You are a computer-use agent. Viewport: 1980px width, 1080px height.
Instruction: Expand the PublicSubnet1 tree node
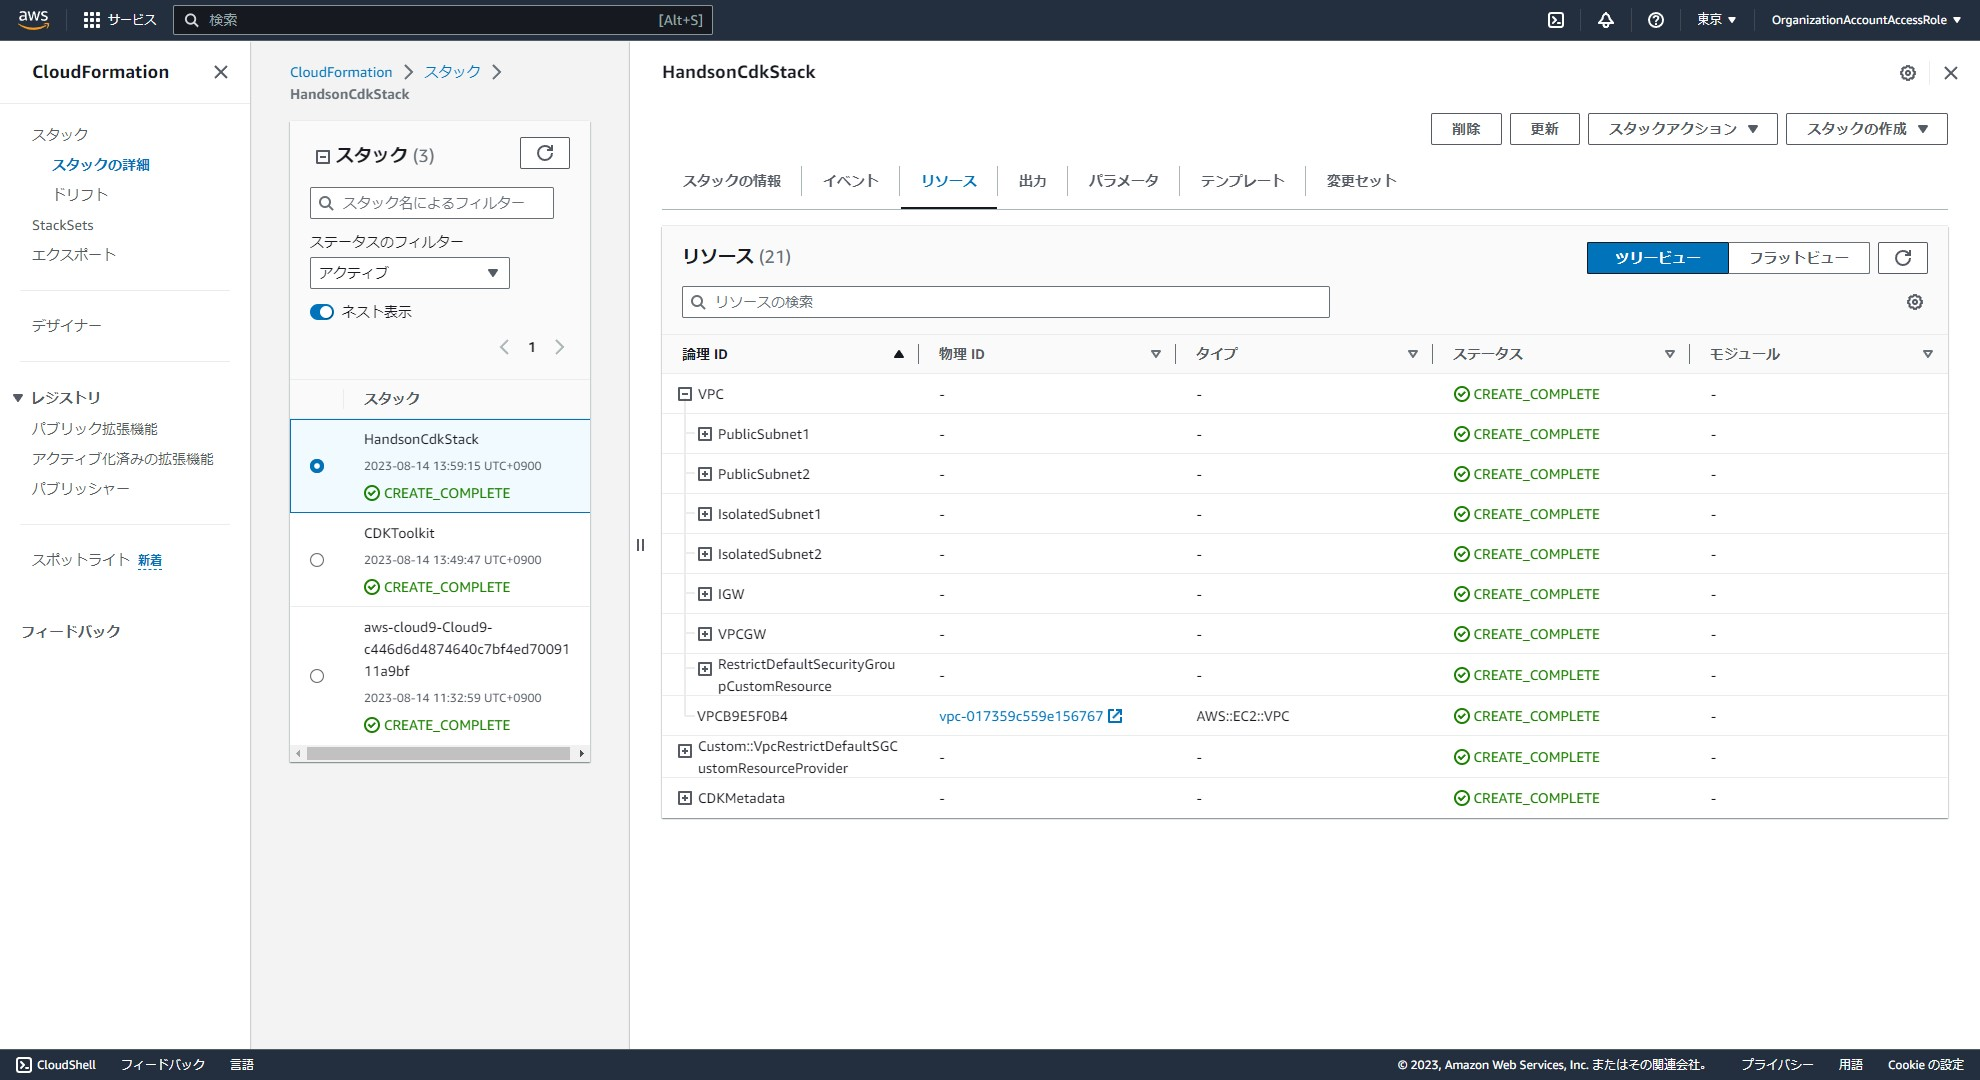705,434
